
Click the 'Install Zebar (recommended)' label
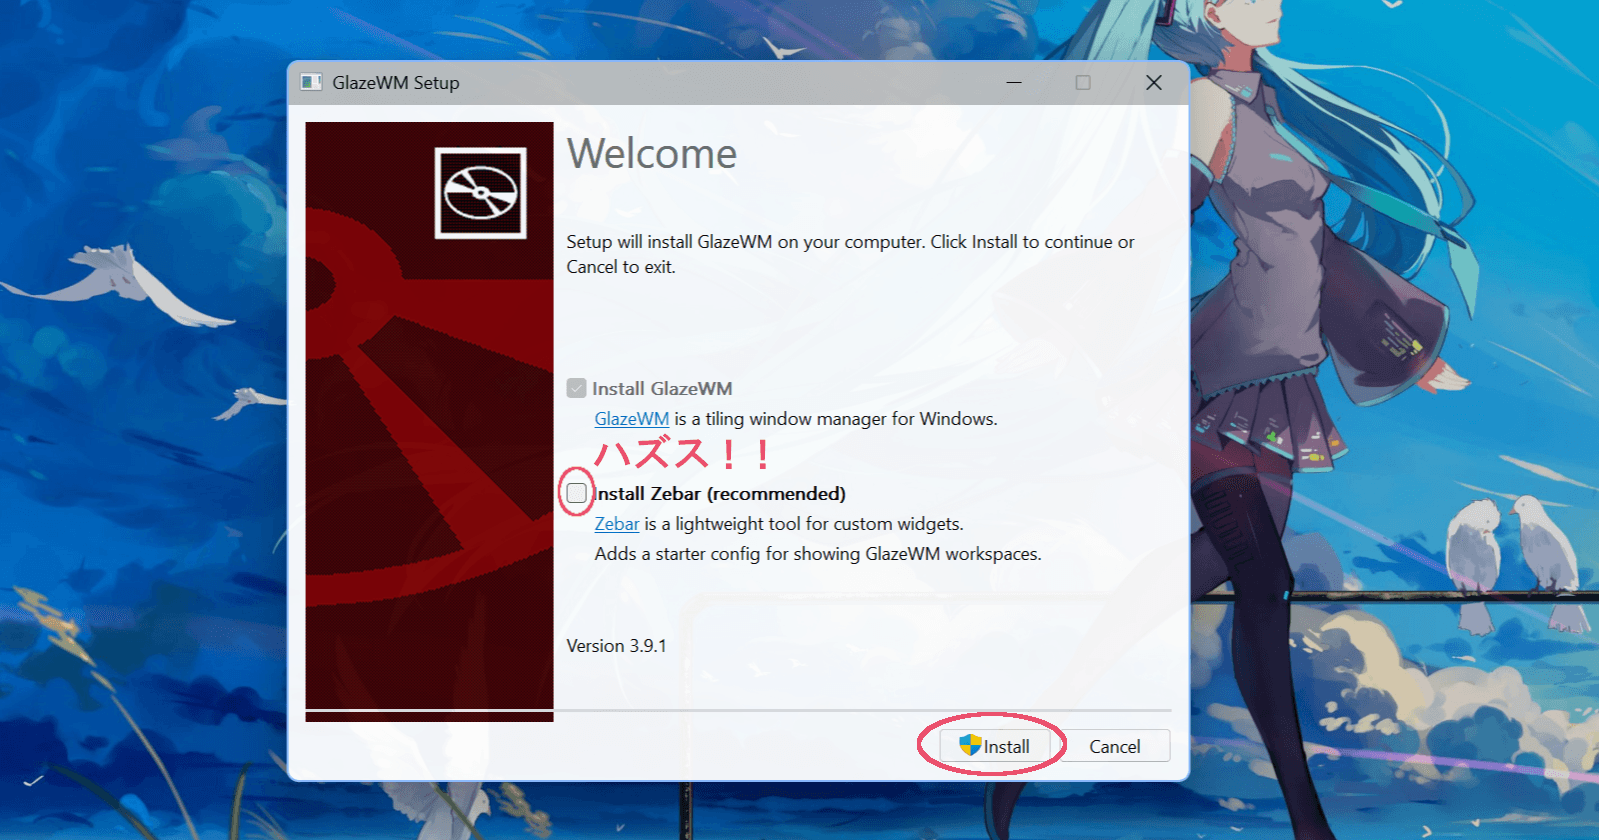coord(720,494)
